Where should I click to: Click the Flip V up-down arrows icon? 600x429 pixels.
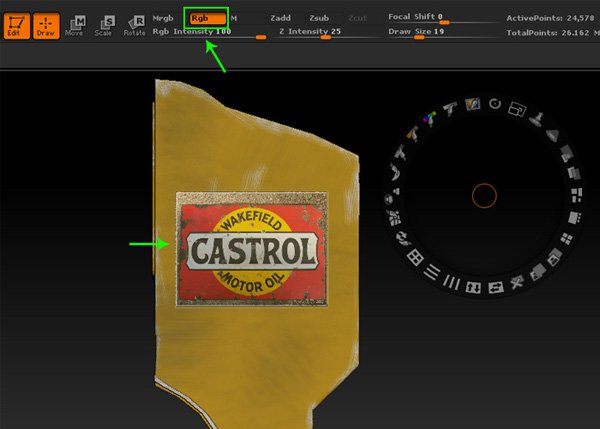tap(473, 287)
